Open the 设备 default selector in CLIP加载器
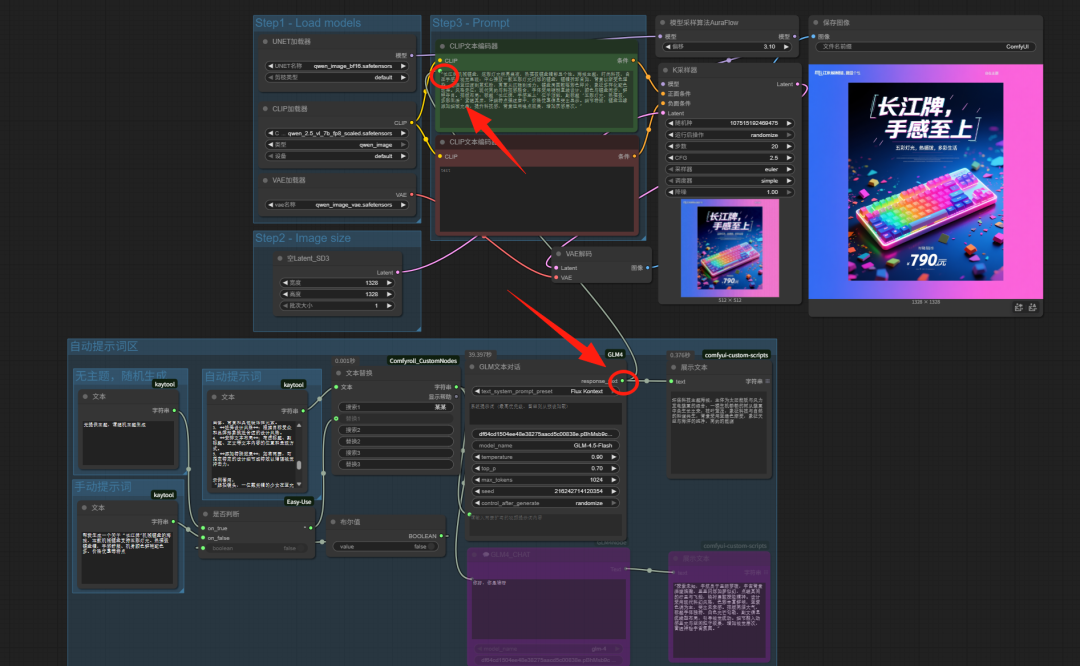 coord(337,156)
